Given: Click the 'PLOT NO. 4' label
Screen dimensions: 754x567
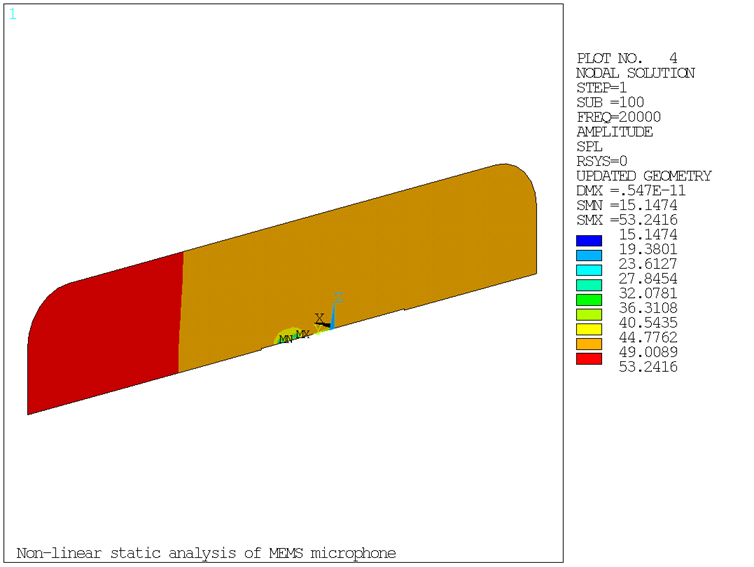Looking at the screenshot, I should tap(627, 59).
